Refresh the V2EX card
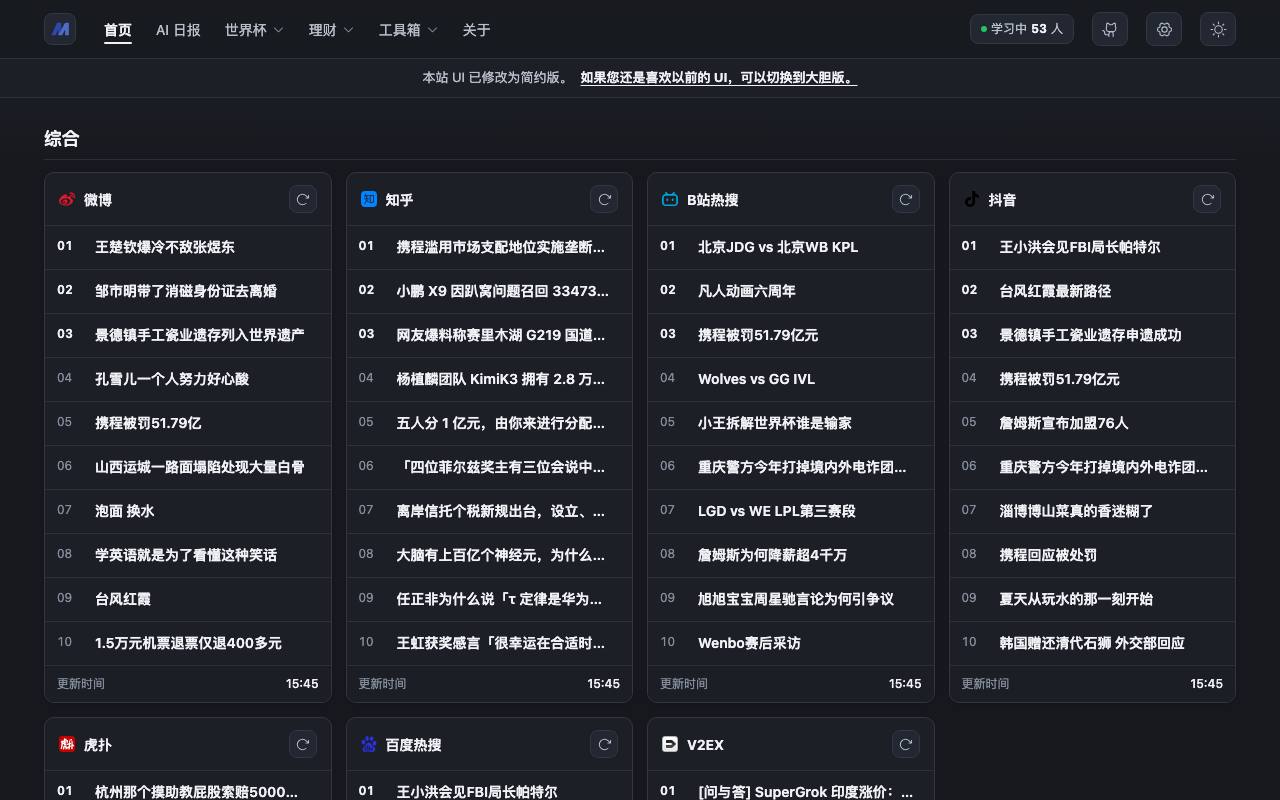 [x=906, y=744]
